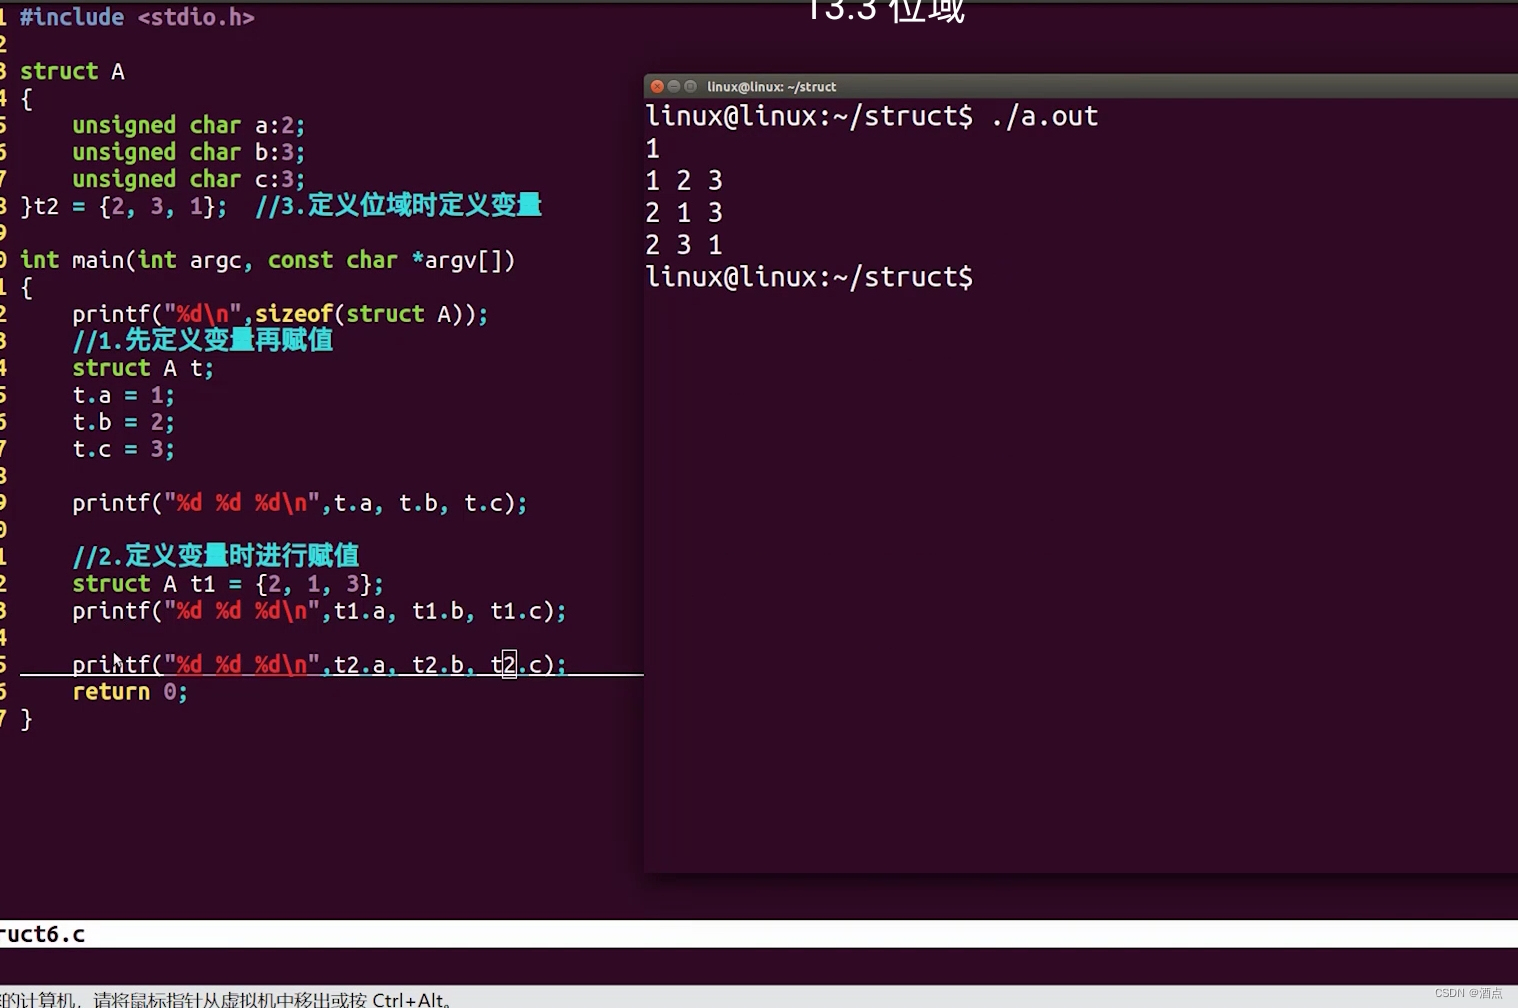The width and height of the screenshot is (1518, 1008).
Task: Click the comment '//2.定义变量时进行赋值'
Action: pos(215,556)
